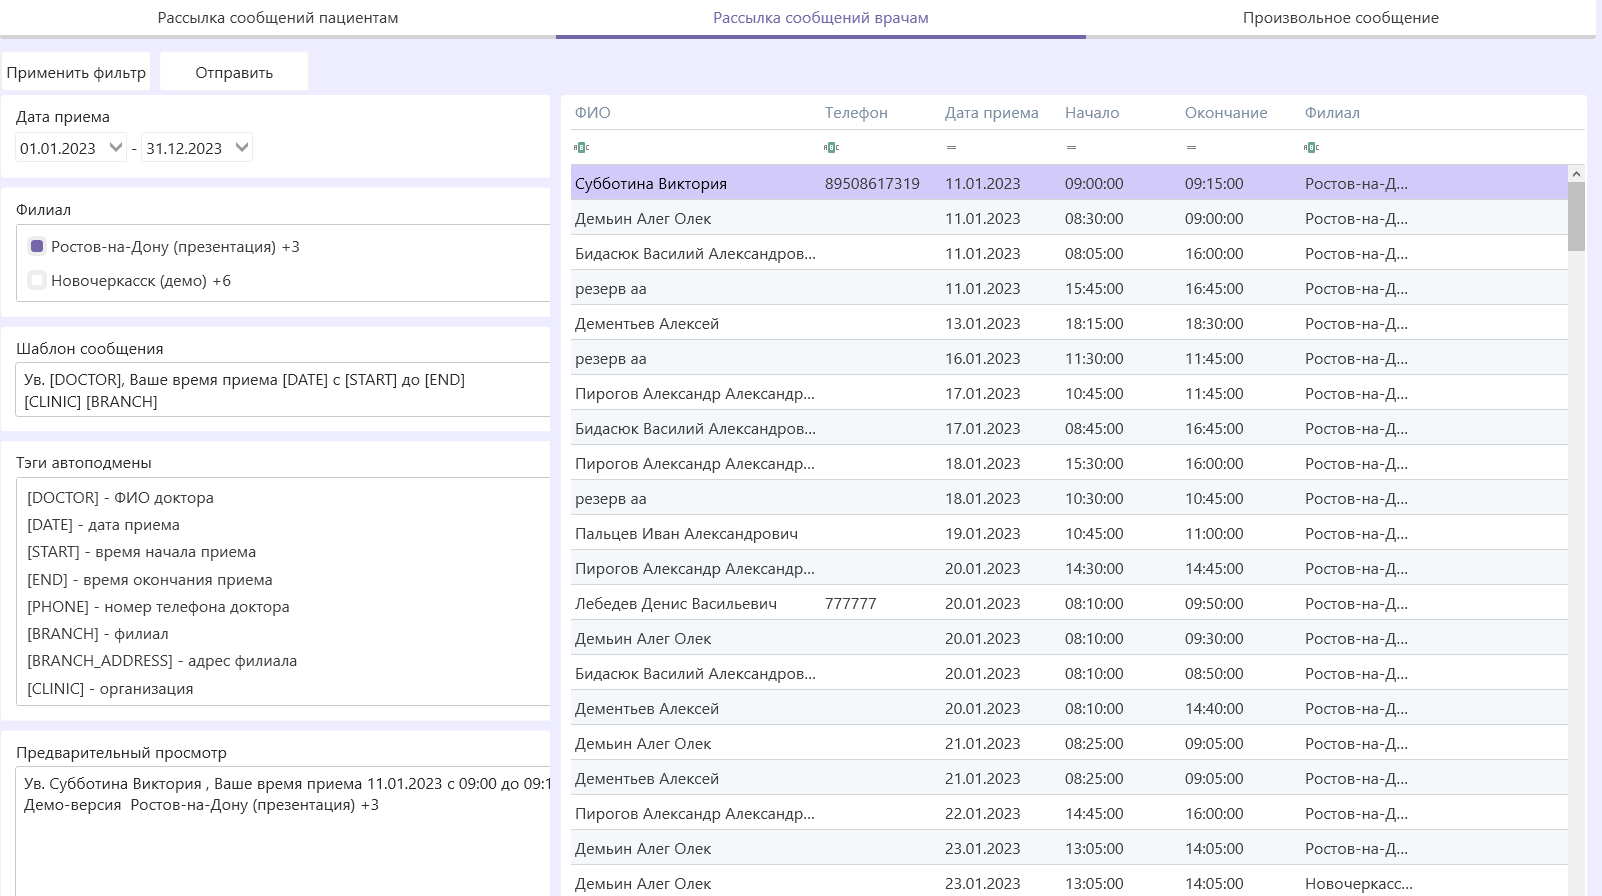This screenshot has width=1602, height=896.
Task: Sort by the Телефон column header
Action: point(856,113)
